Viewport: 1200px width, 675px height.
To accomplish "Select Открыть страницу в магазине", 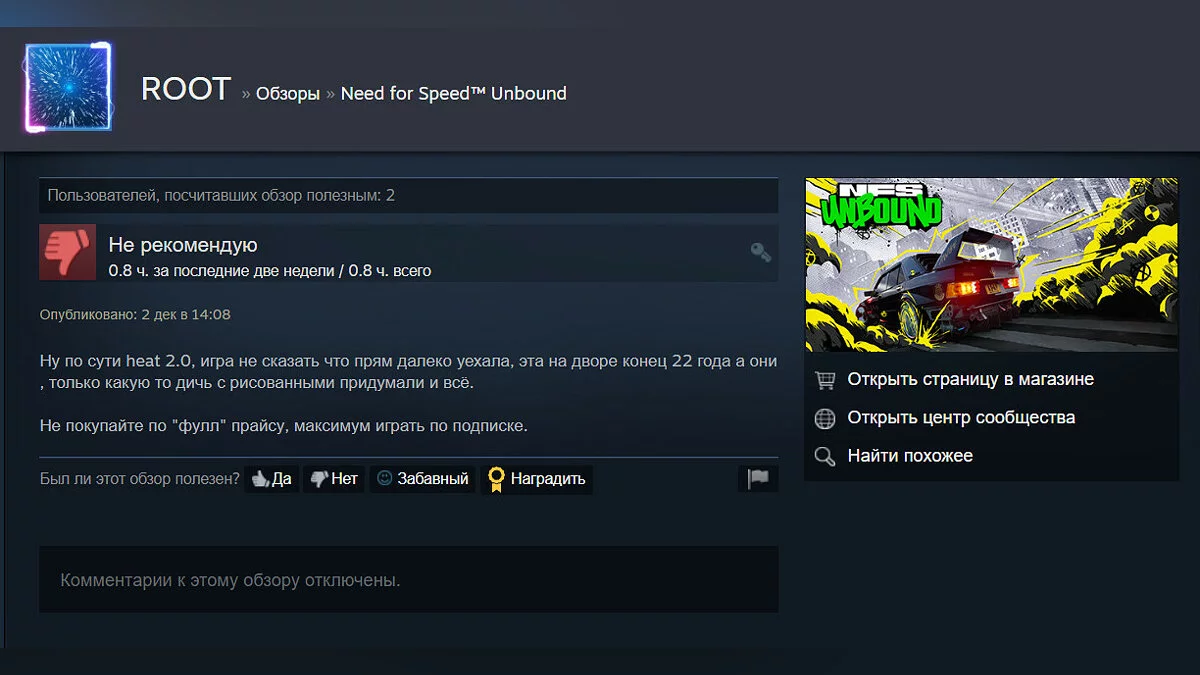I will [x=970, y=380].
